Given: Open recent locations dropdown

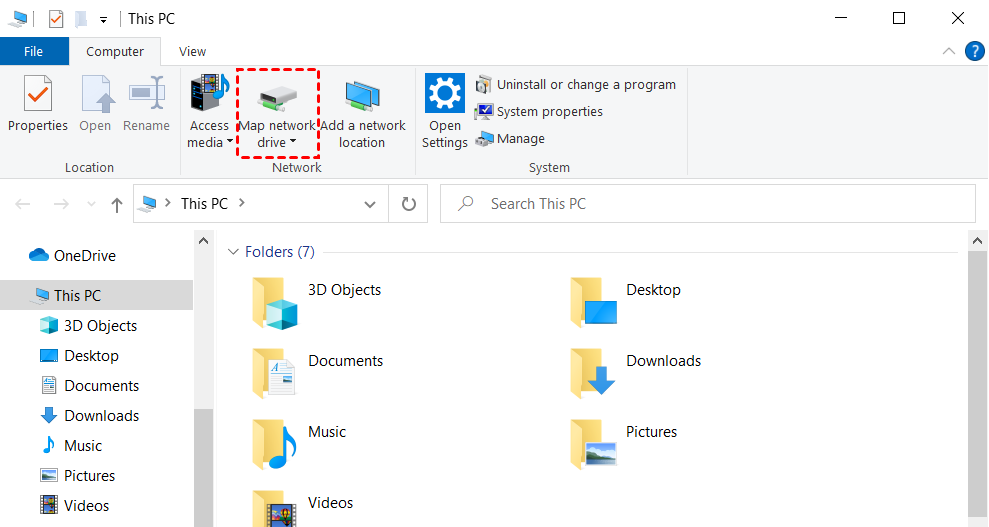Looking at the screenshot, I should pos(91,204).
